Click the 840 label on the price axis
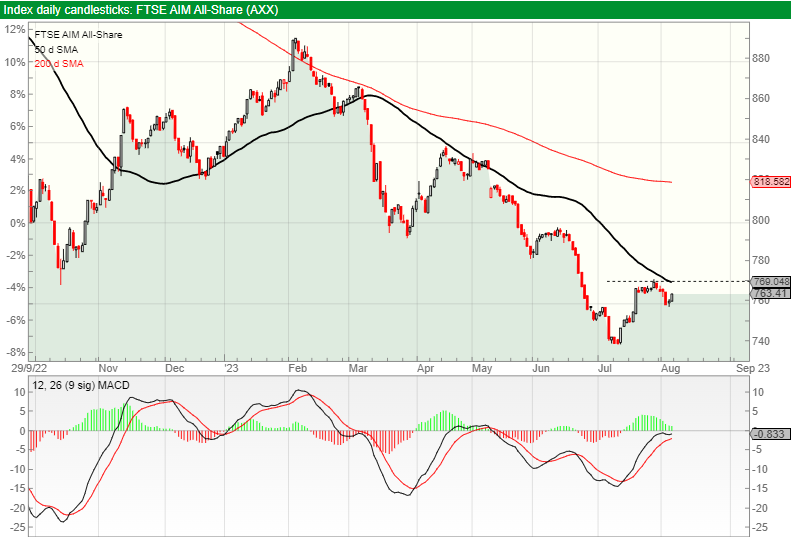Image resolution: width=791 pixels, height=537 pixels. click(x=760, y=139)
